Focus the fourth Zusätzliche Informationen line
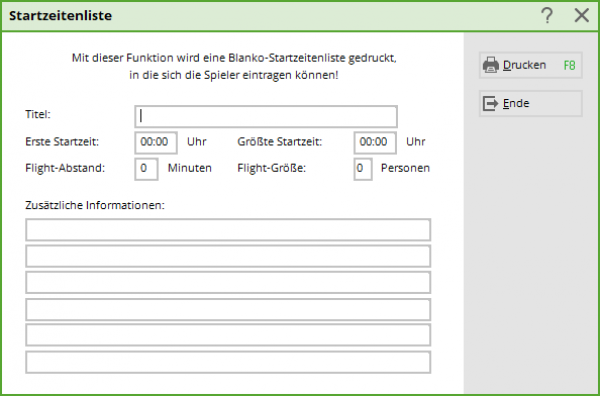Image resolution: width=600 pixels, height=396 pixels. click(x=228, y=309)
